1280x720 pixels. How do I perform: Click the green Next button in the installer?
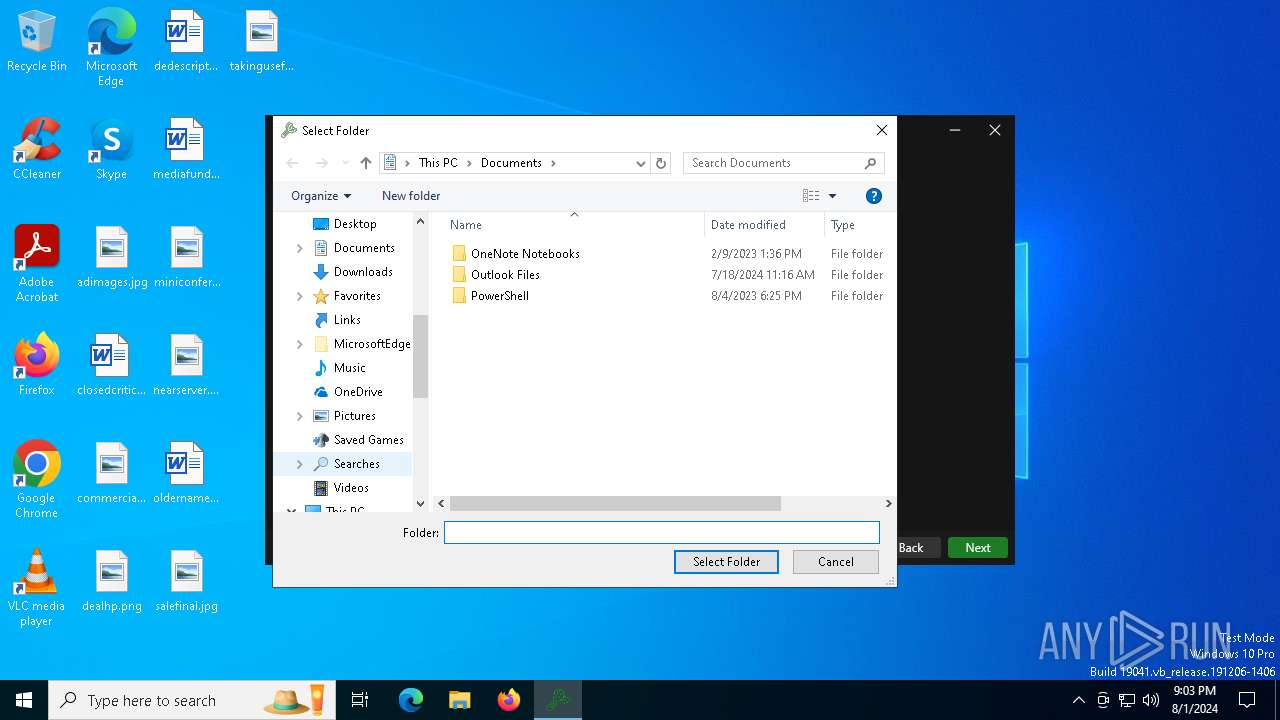pos(978,548)
